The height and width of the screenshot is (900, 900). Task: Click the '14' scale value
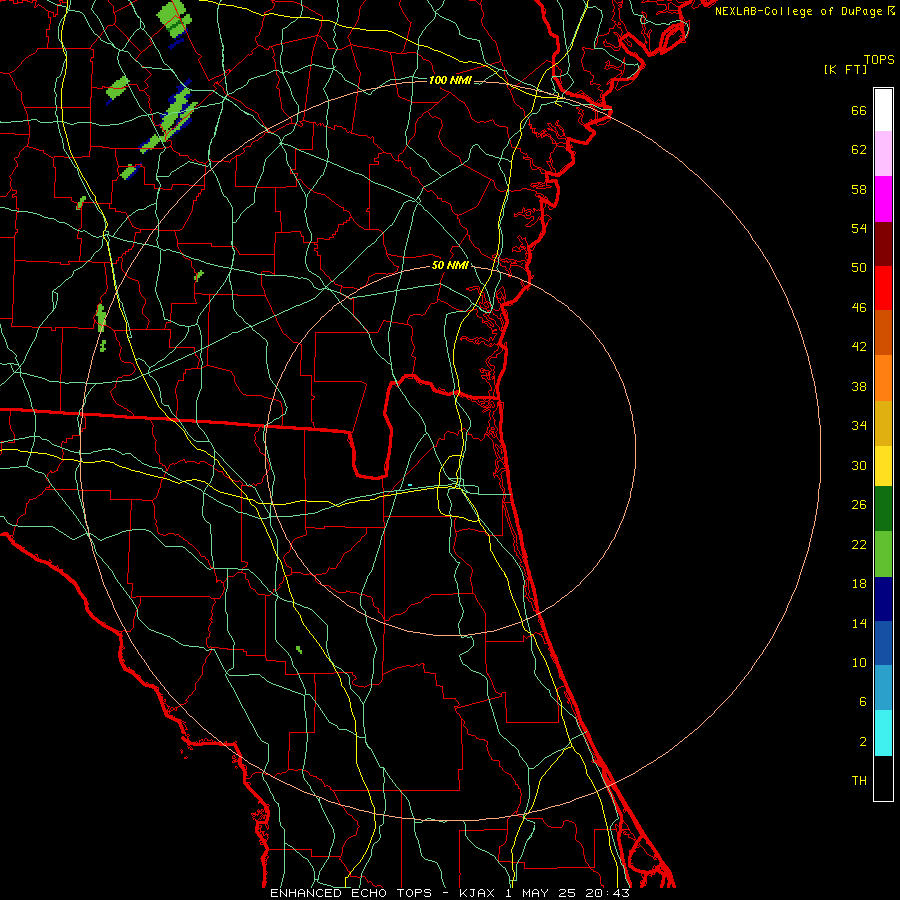[859, 623]
